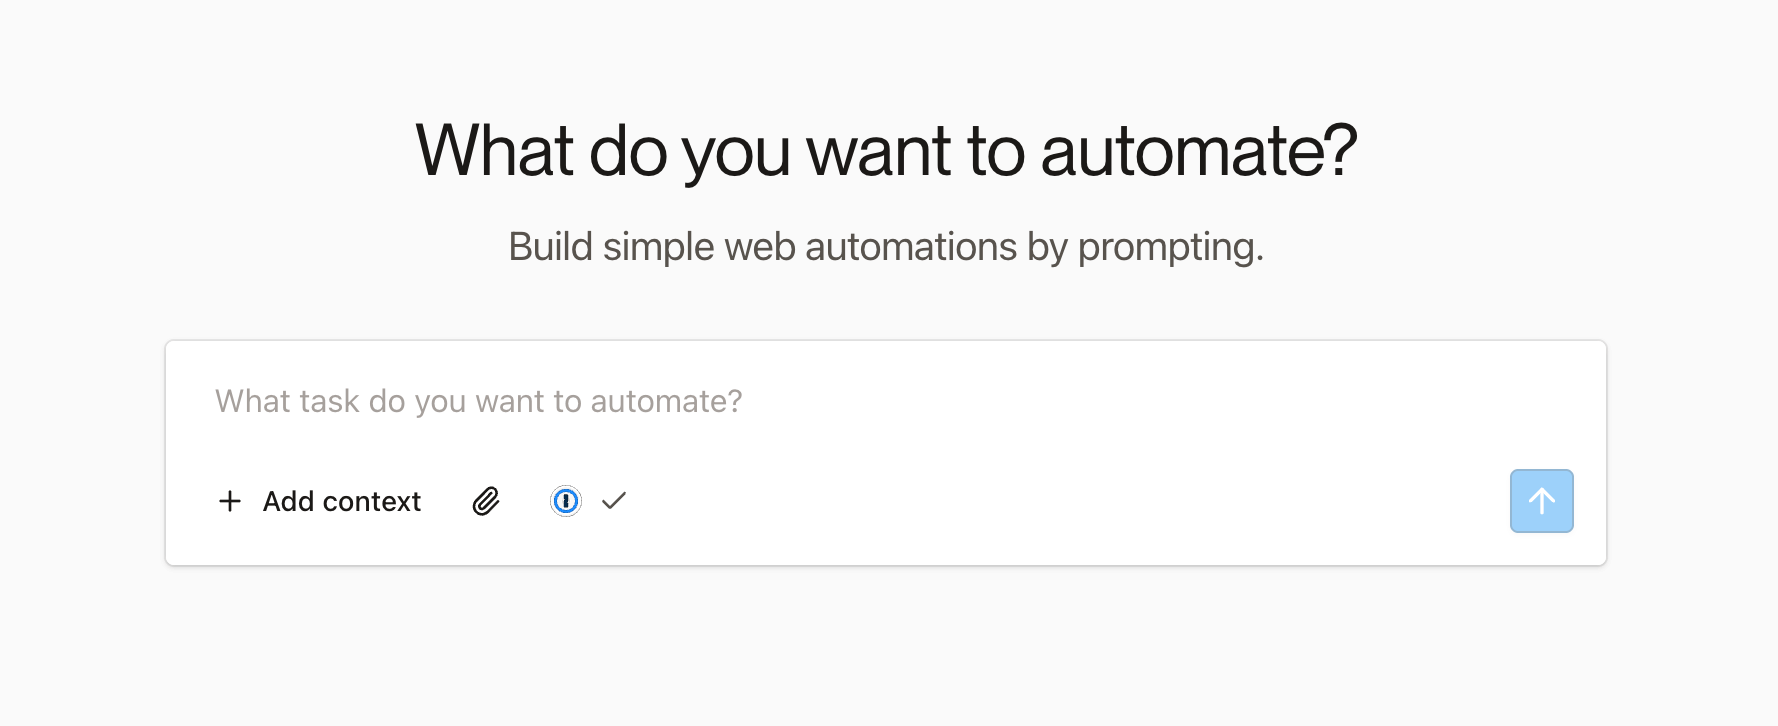1778x726 pixels.
Task: Click the blank page area below the prompt box
Action: pos(886,650)
